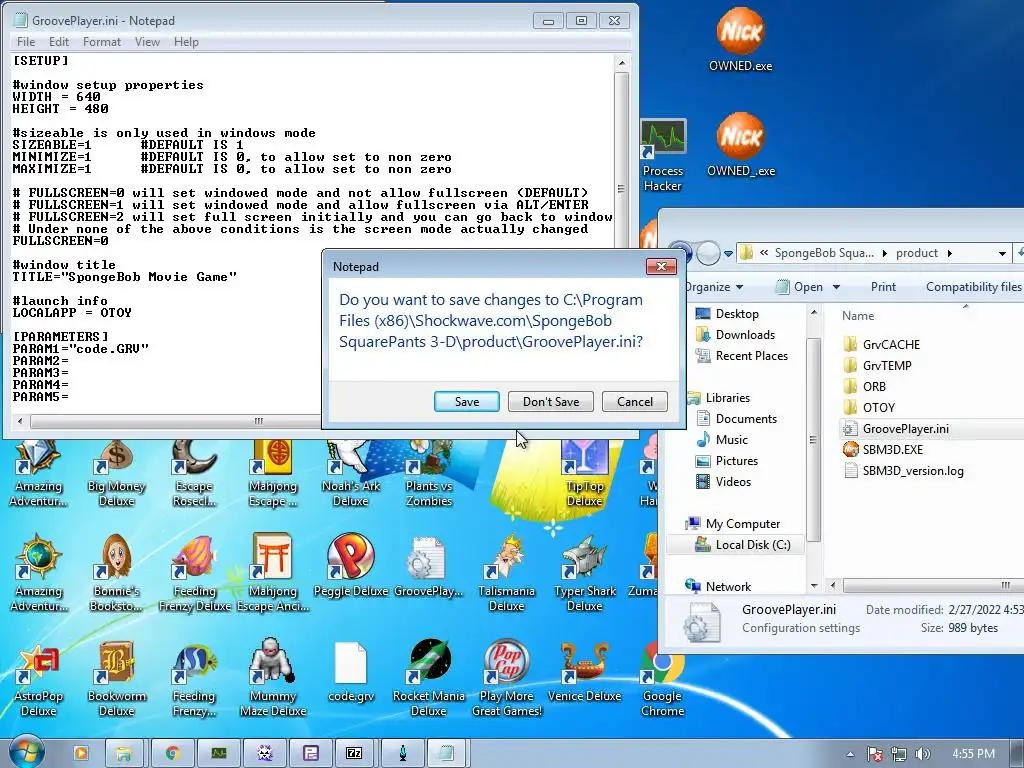This screenshot has height=768, width=1024.
Task: Click Don't Save in the dialog
Action: pyautogui.click(x=551, y=402)
